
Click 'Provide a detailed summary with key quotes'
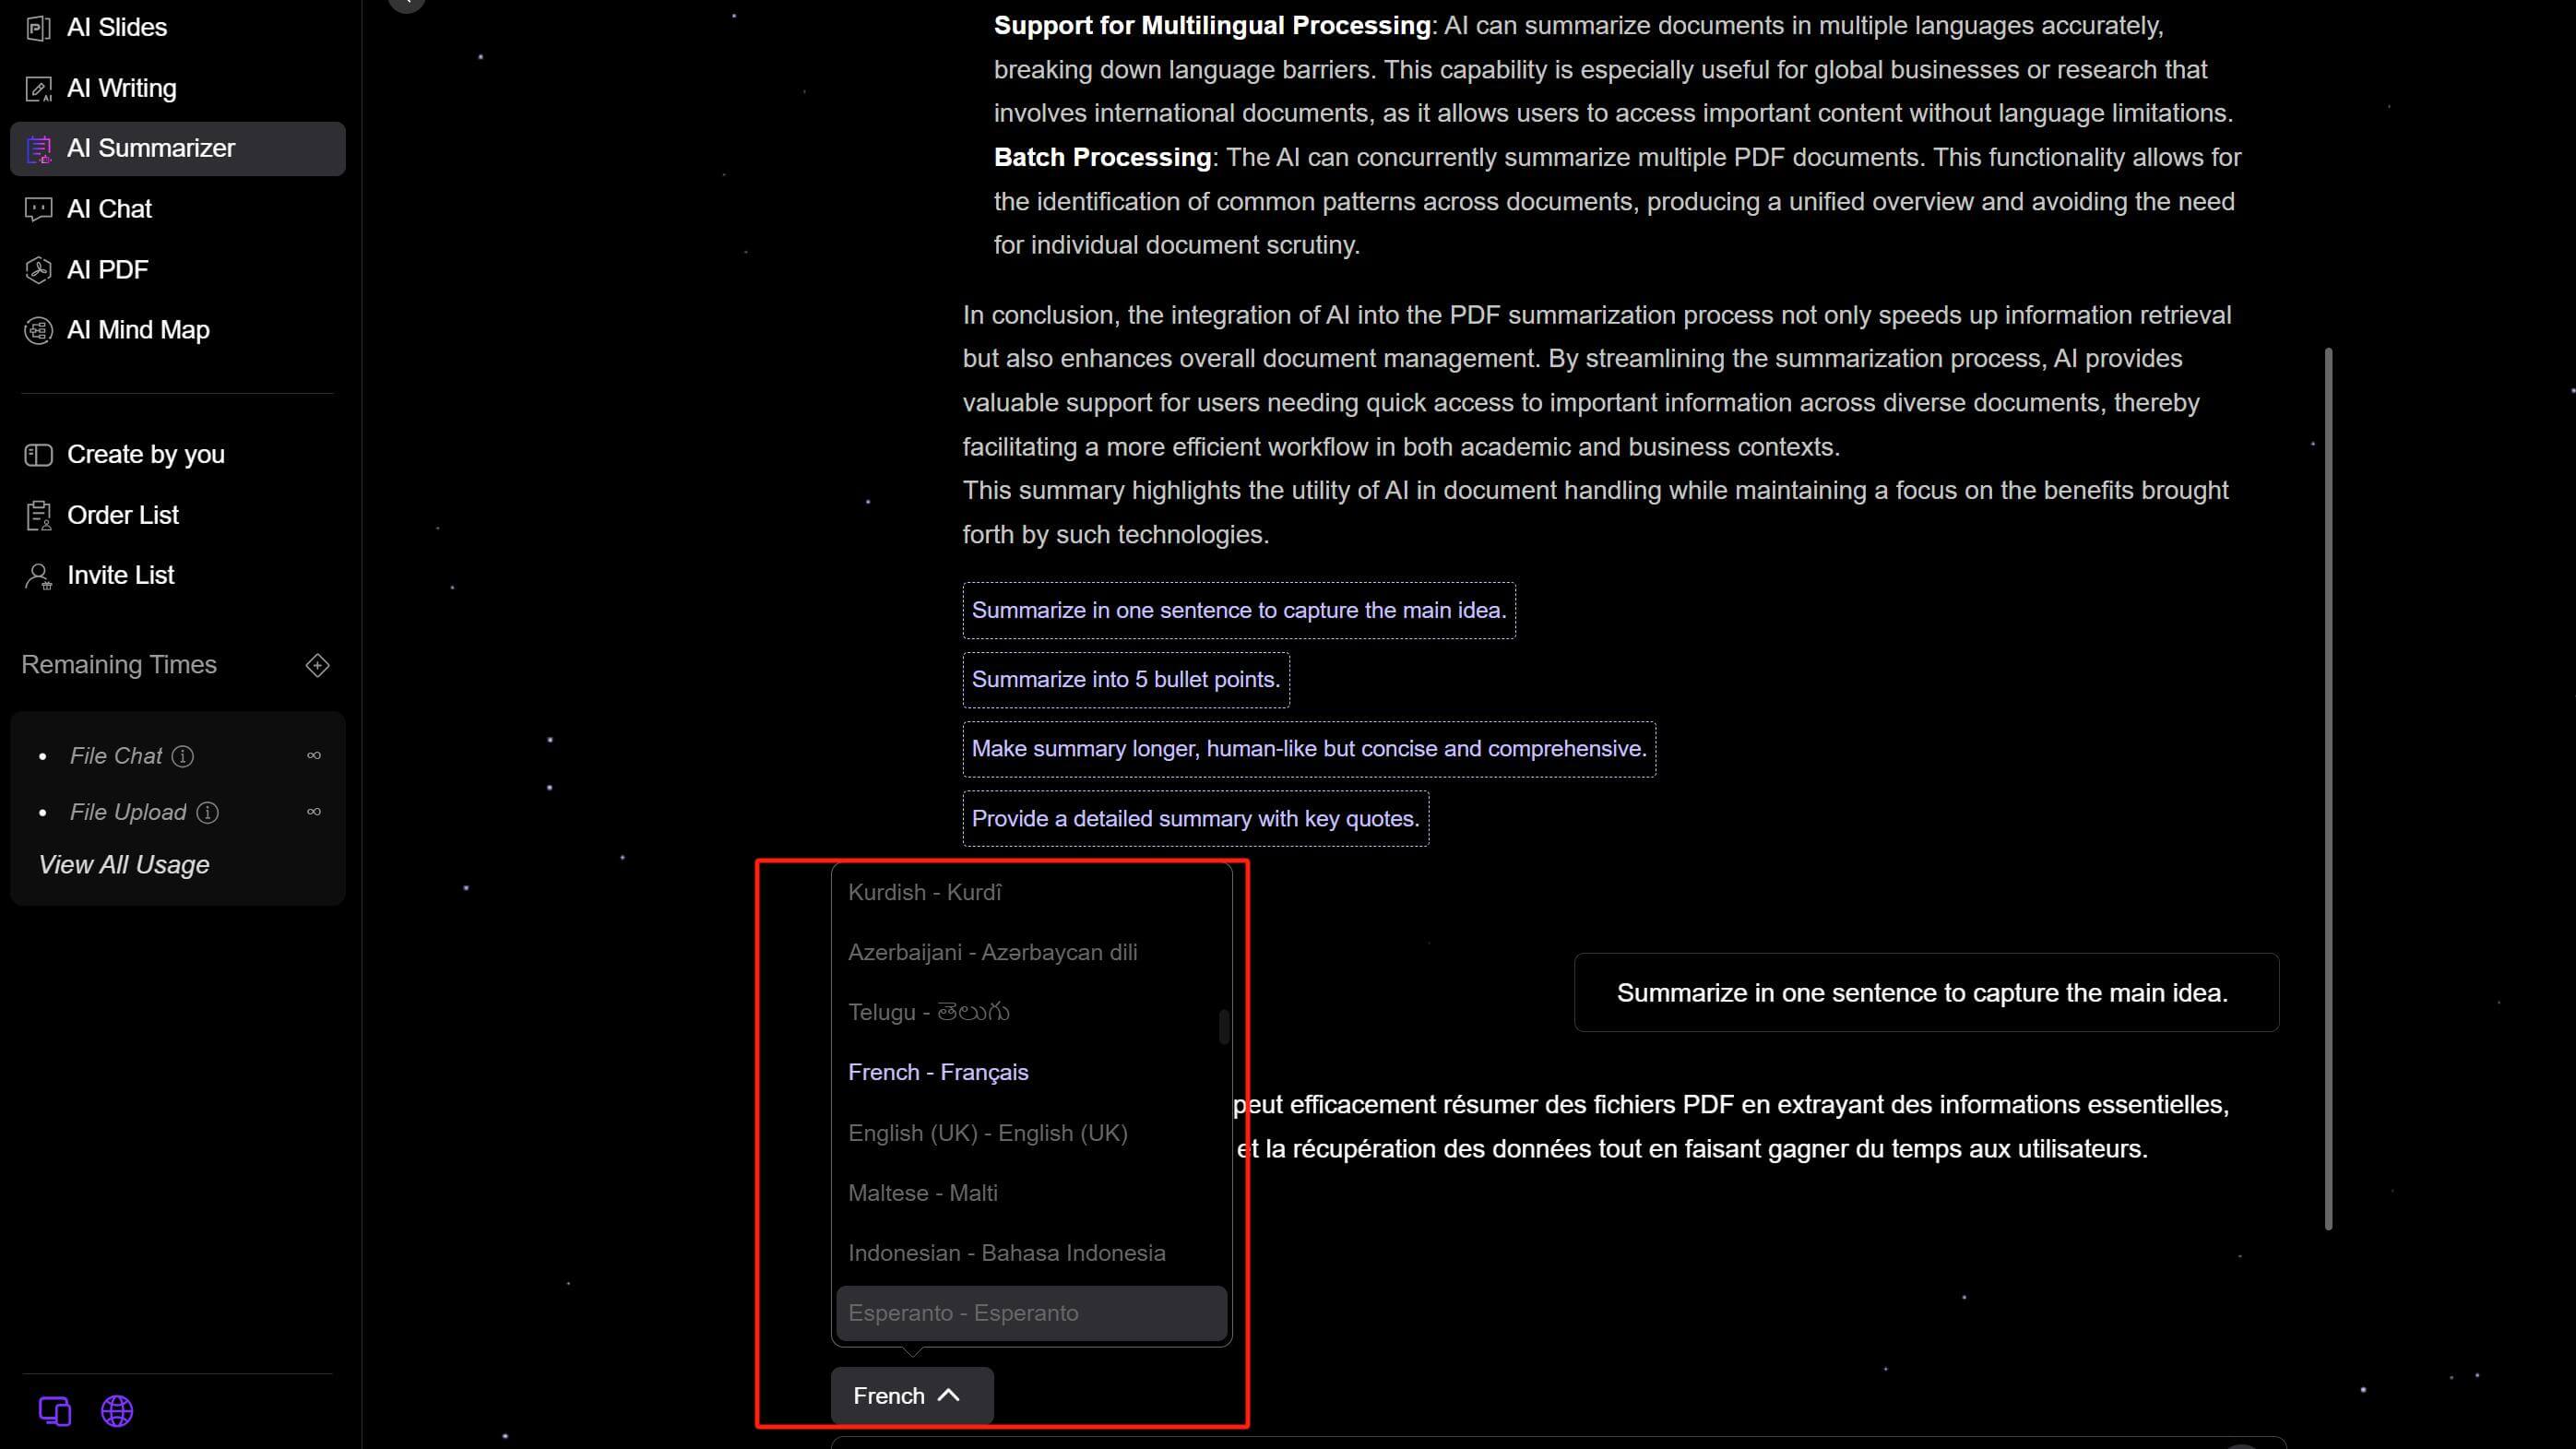click(1196, 819)
